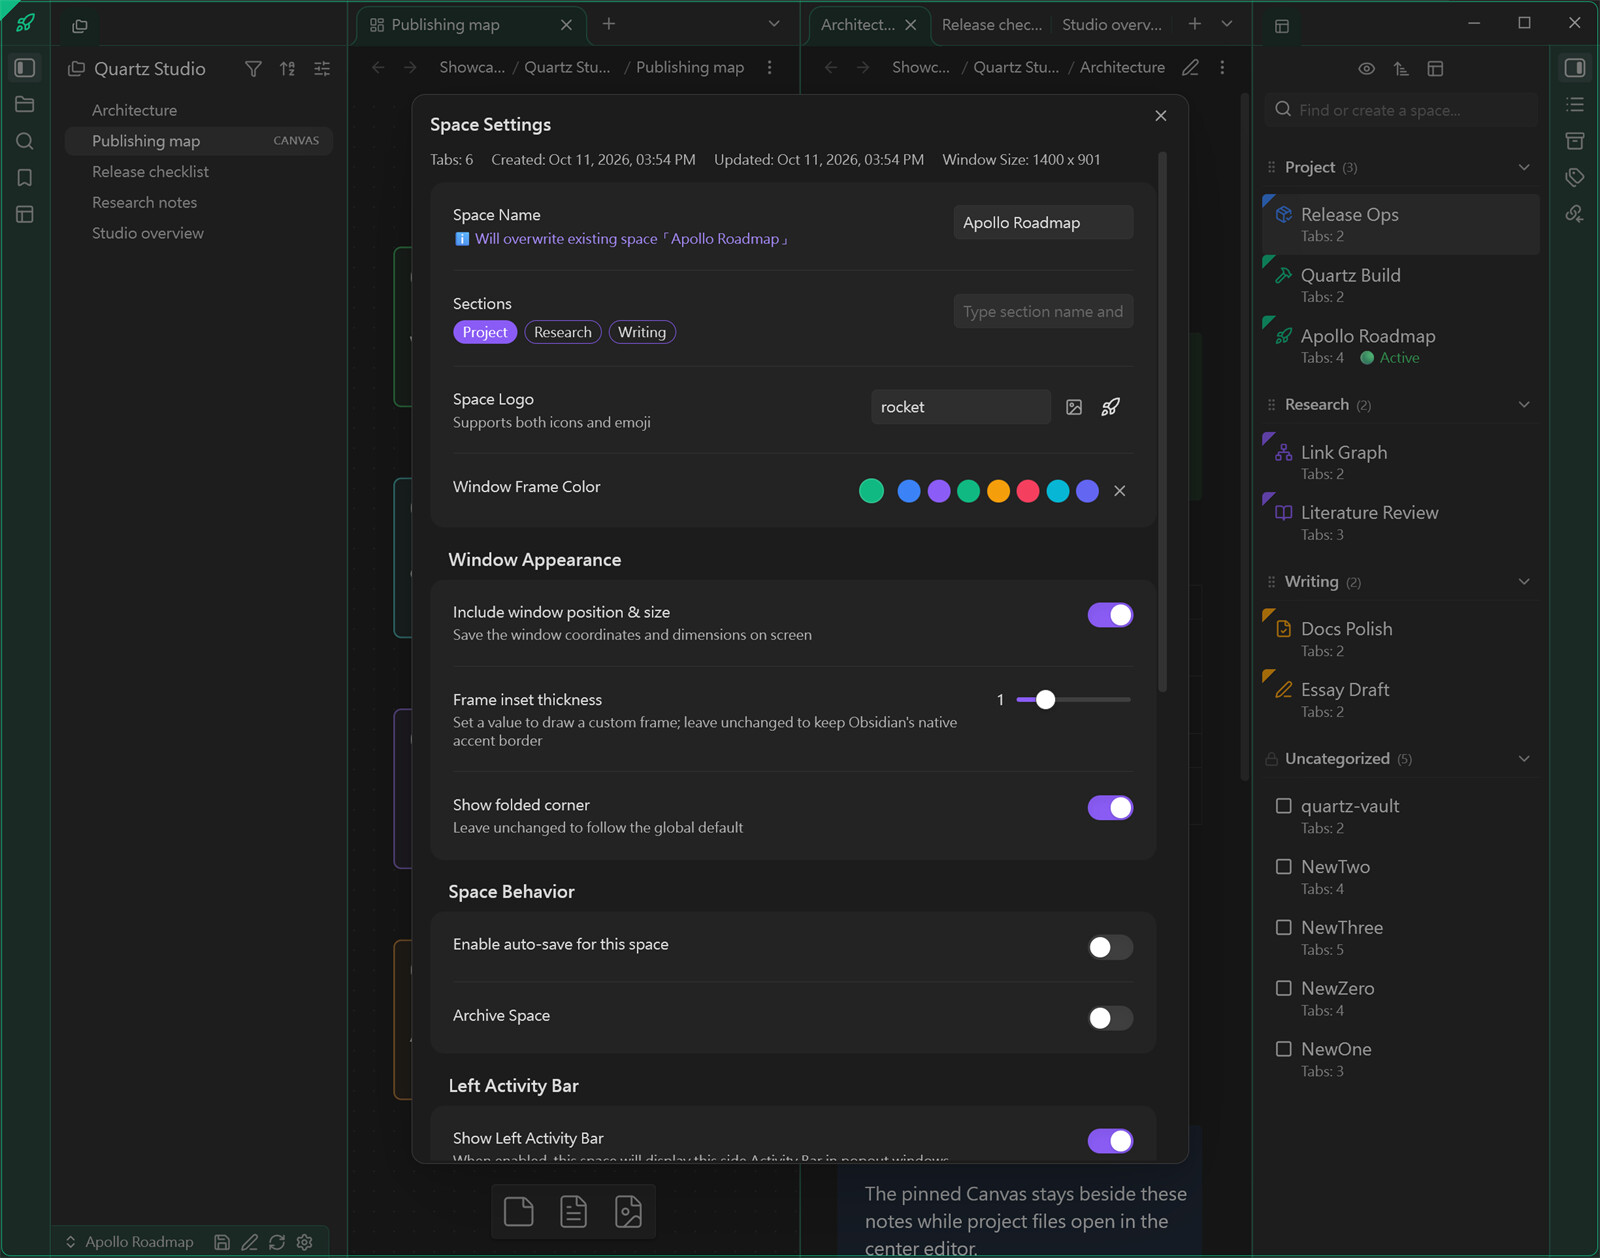
Task: Toggle Show Left Activity Bar switch
Action: click(x=1110, y=1141)
